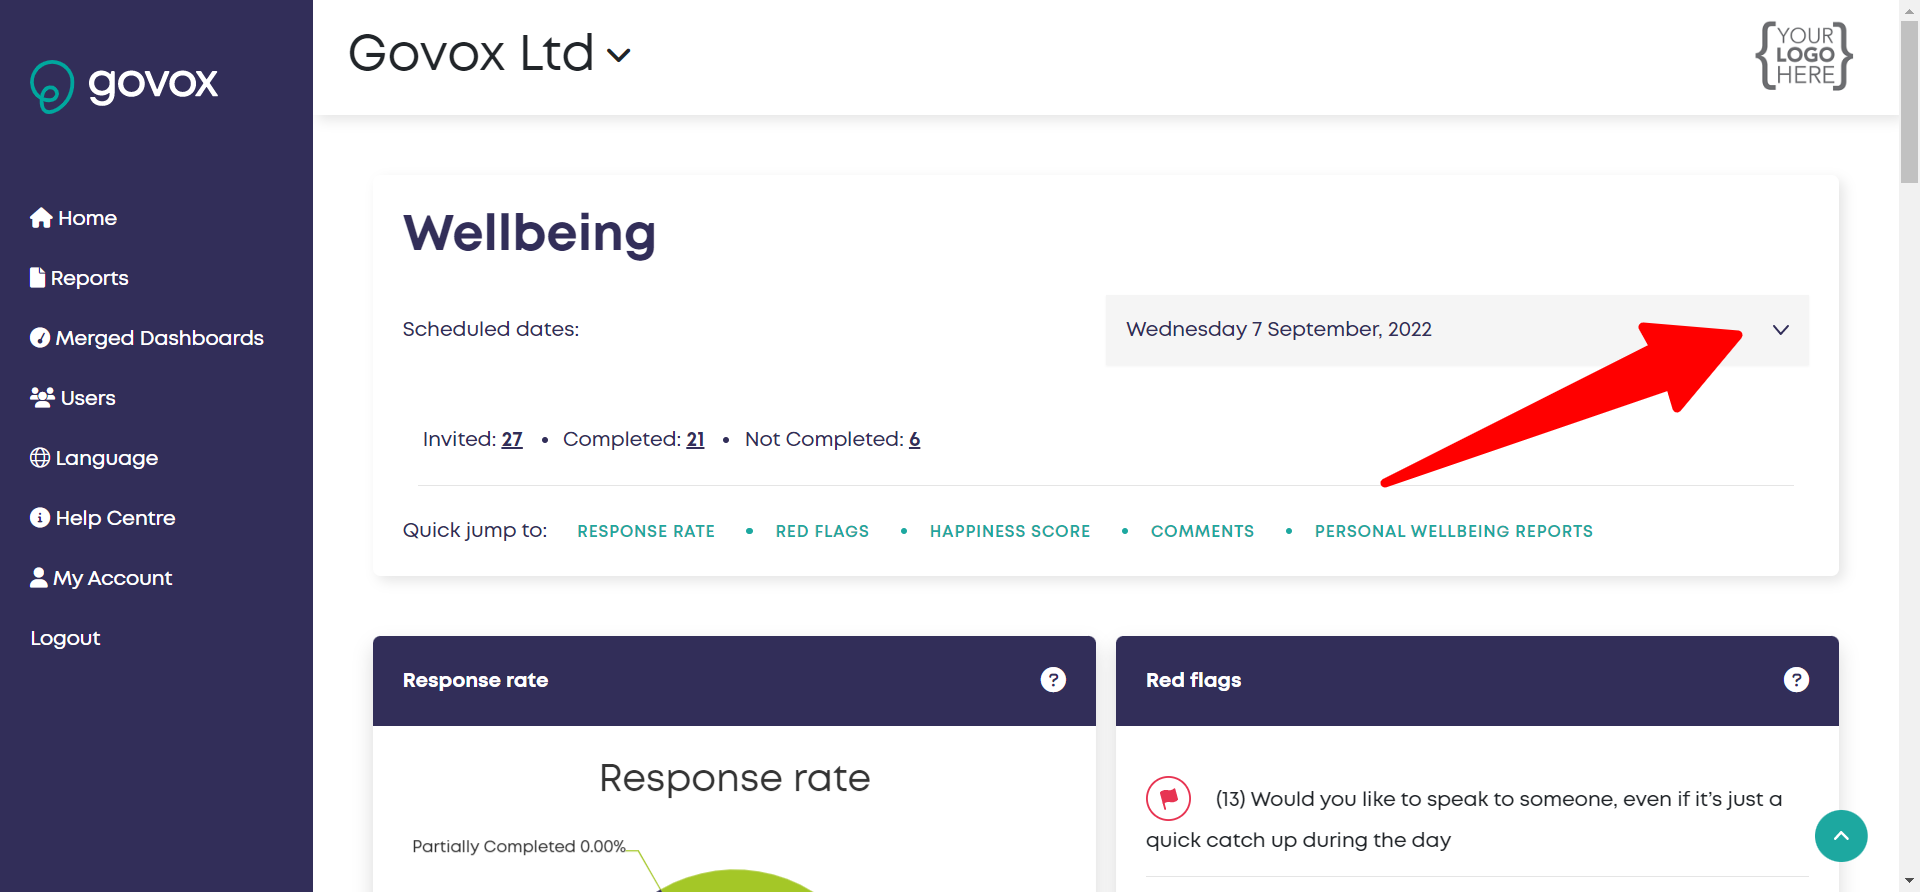Jump to the Comments section
The image size is (1920, 892).
1202,531
